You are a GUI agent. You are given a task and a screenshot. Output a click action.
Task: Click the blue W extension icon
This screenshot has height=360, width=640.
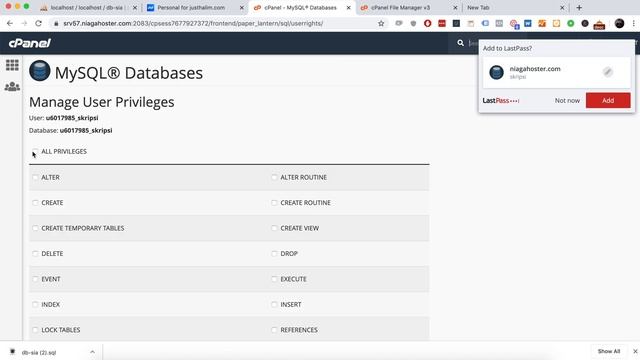tap(528, 23)
